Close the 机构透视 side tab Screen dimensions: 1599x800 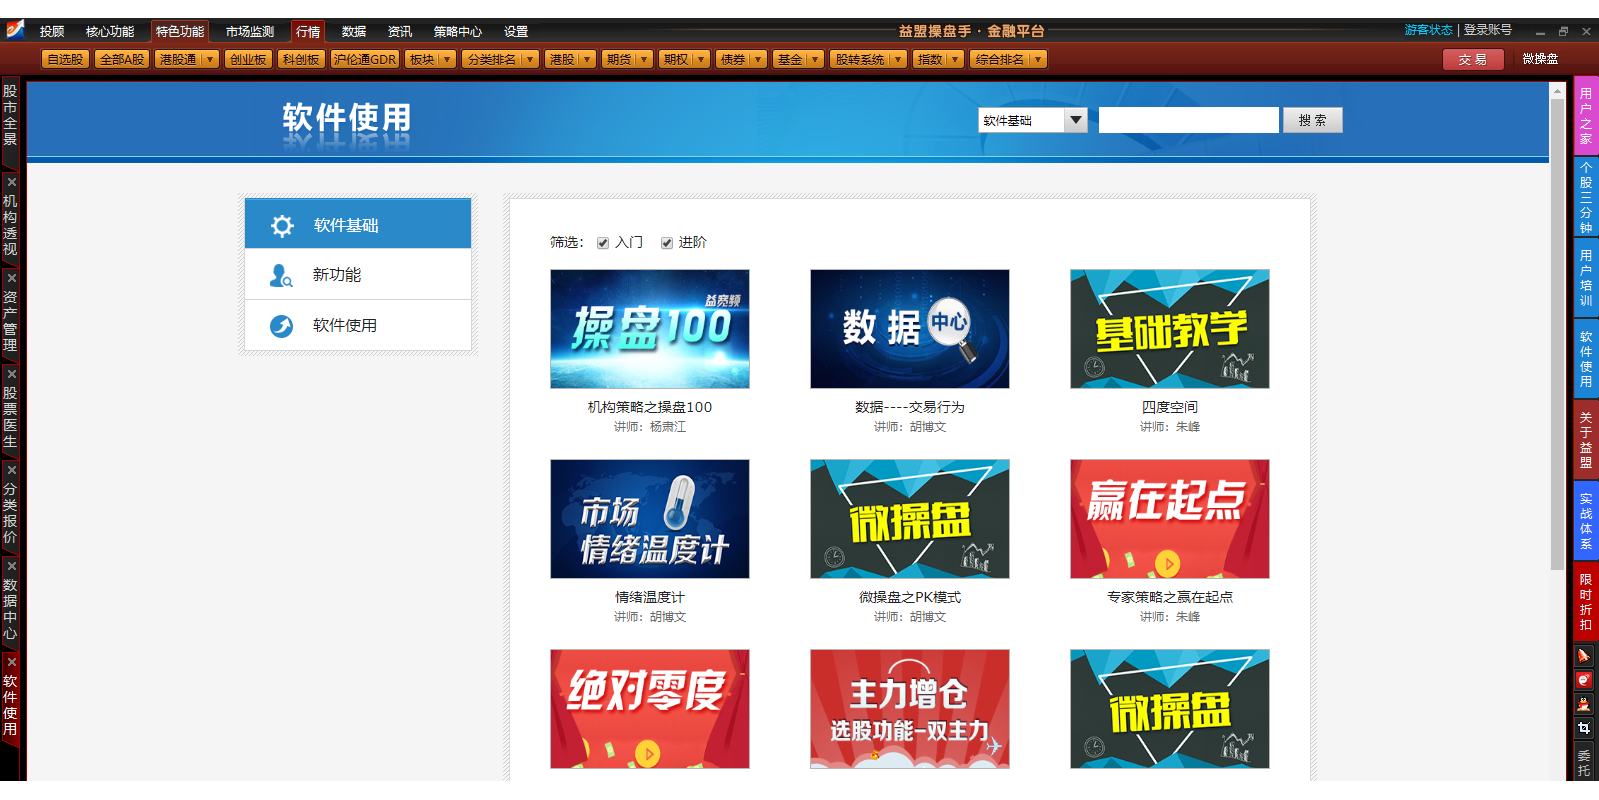click(11, 182)
